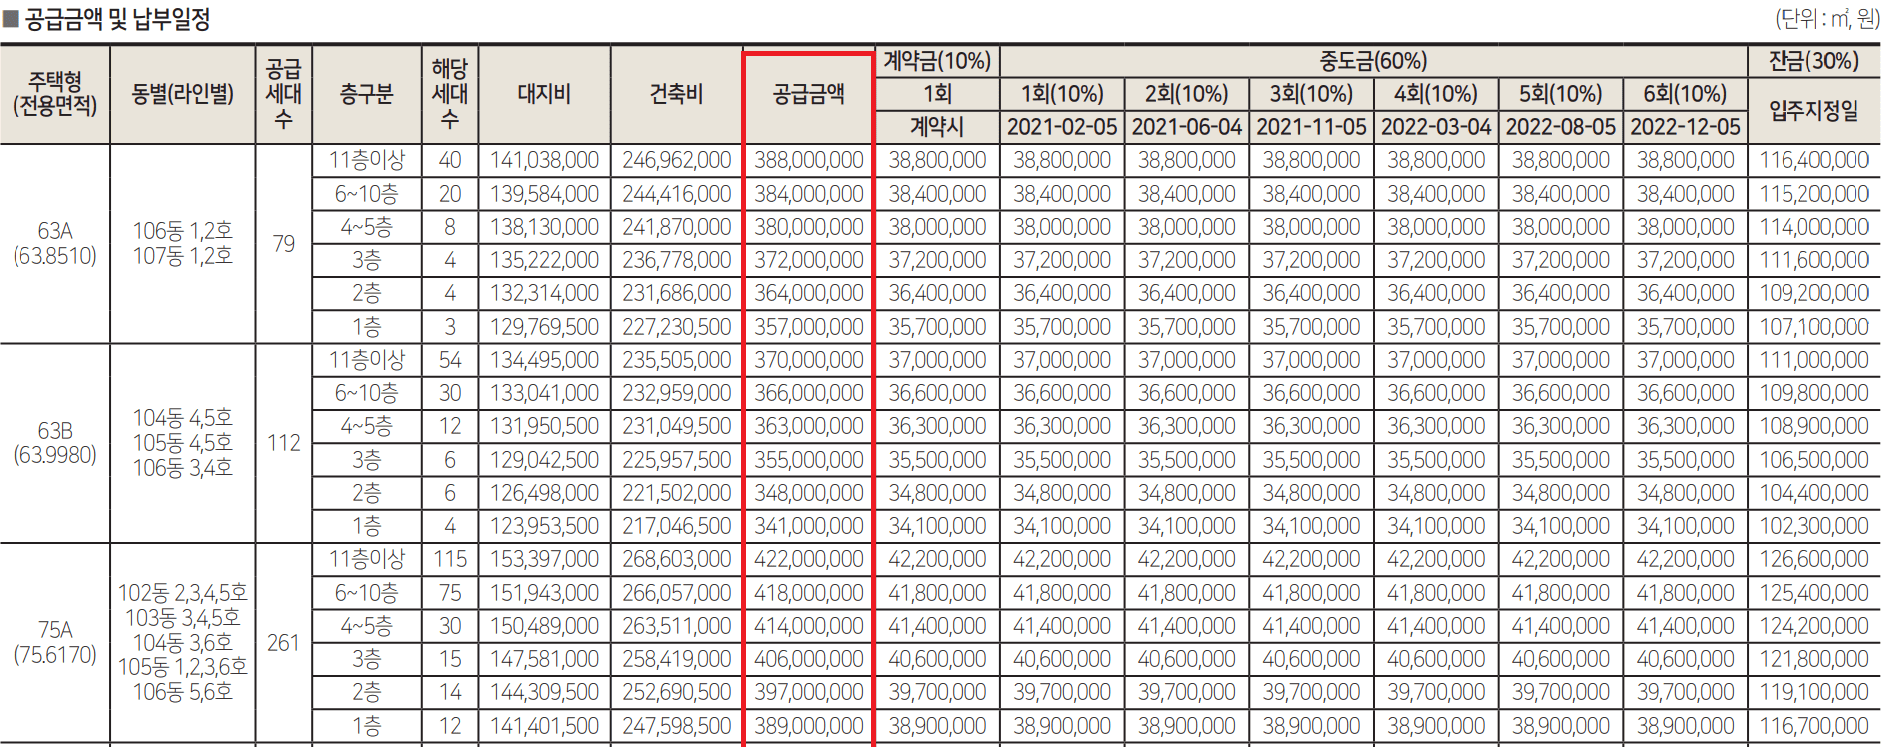This screenshot has height=747, width=1887.
Task: Select the '75A (75.6170)' housing type cell
Action: (55, 642)
